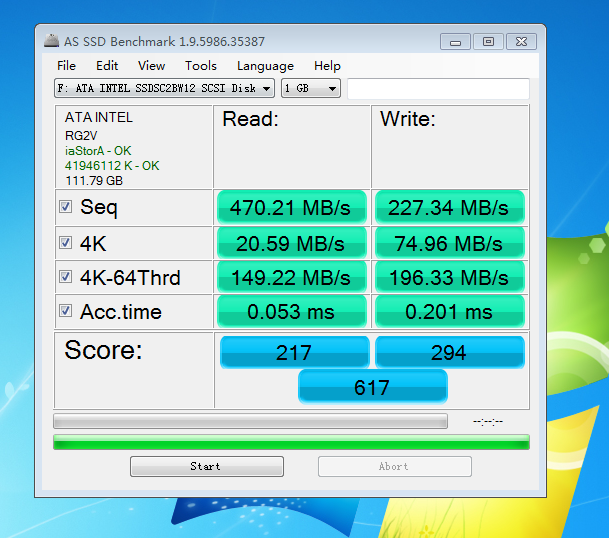Click the Seq row label
Image resolution: width=609 pixels, height=538 pixels.
pos(99,207)
